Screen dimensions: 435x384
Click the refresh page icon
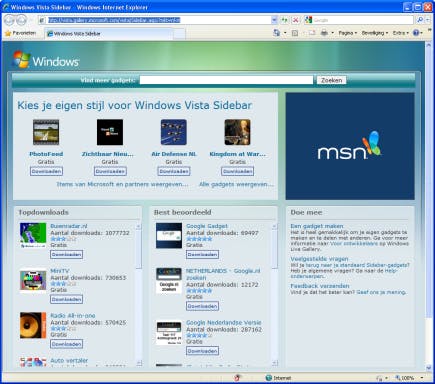point(284,20)
